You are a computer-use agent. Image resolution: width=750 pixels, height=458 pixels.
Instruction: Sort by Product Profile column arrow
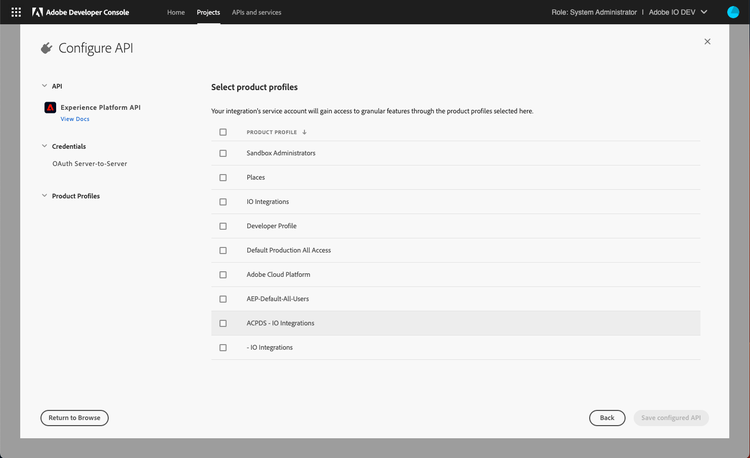[x=304, y=132]
